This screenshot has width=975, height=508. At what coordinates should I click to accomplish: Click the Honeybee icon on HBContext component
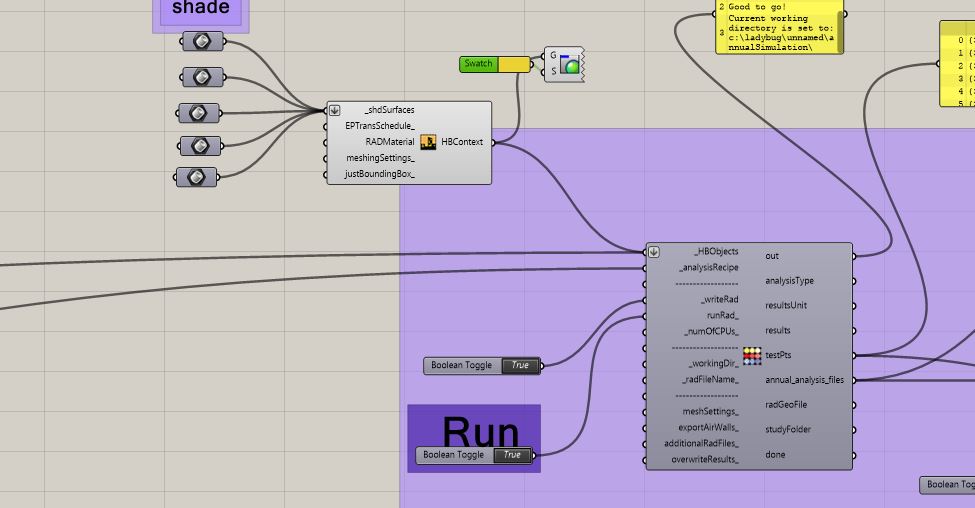[428, 142]
